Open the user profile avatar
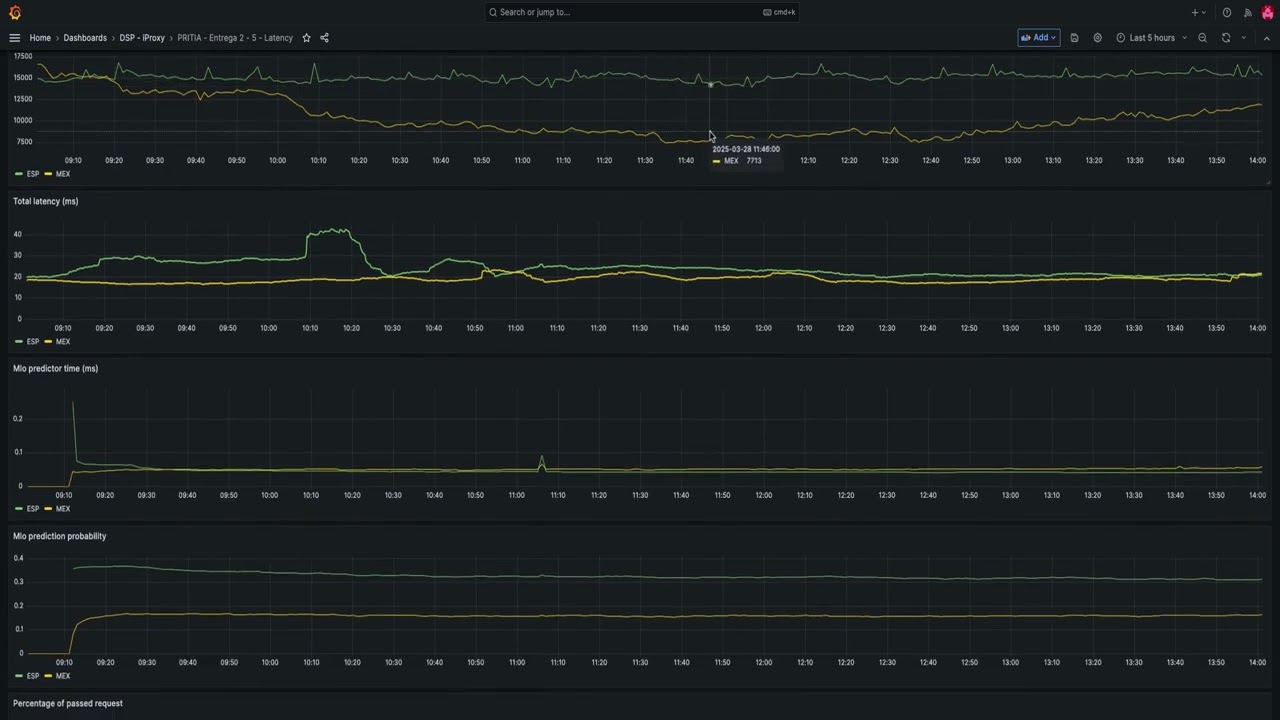Image resolution: width=1280 pixels, height=720 pixels. pyautogui.click(x=1267, y=12)
